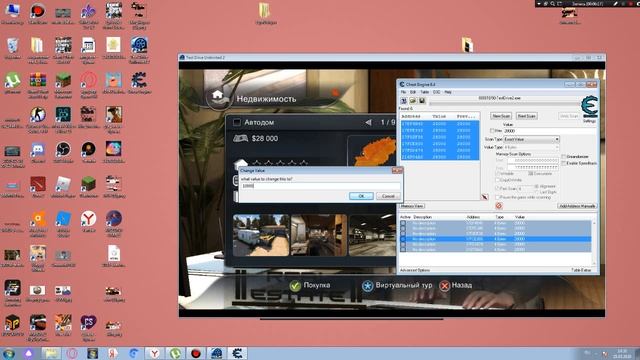Click the Покупка (buy) option in game
The width and height of the screenshot is (640, 360).
pos(310,285)
